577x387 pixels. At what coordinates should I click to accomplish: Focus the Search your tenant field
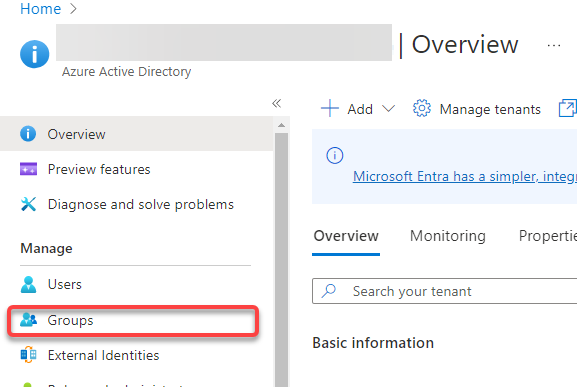coord(445,291)
